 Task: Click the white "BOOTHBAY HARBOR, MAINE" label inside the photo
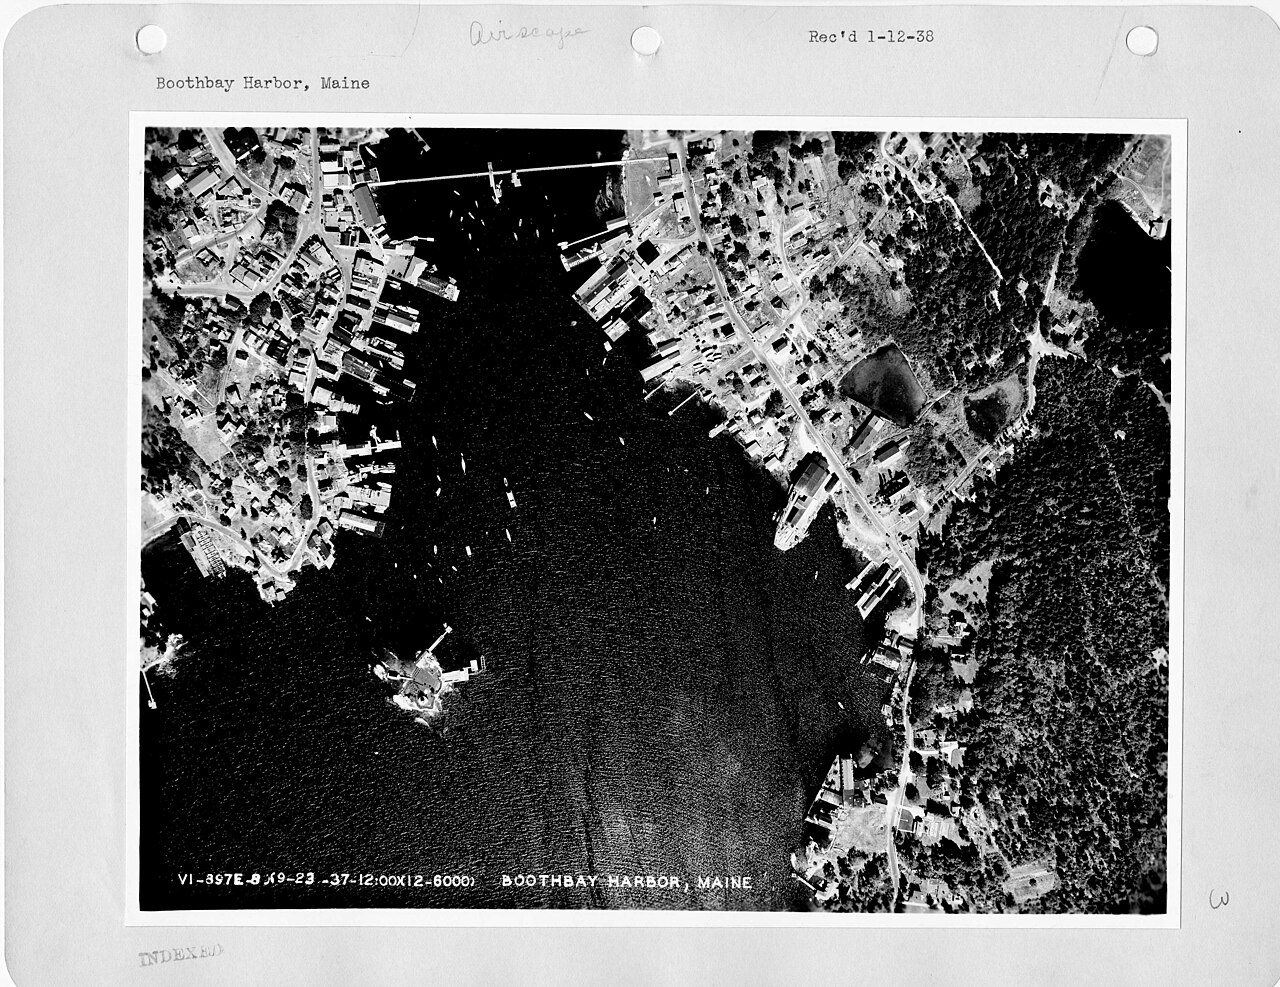(626, 881)
